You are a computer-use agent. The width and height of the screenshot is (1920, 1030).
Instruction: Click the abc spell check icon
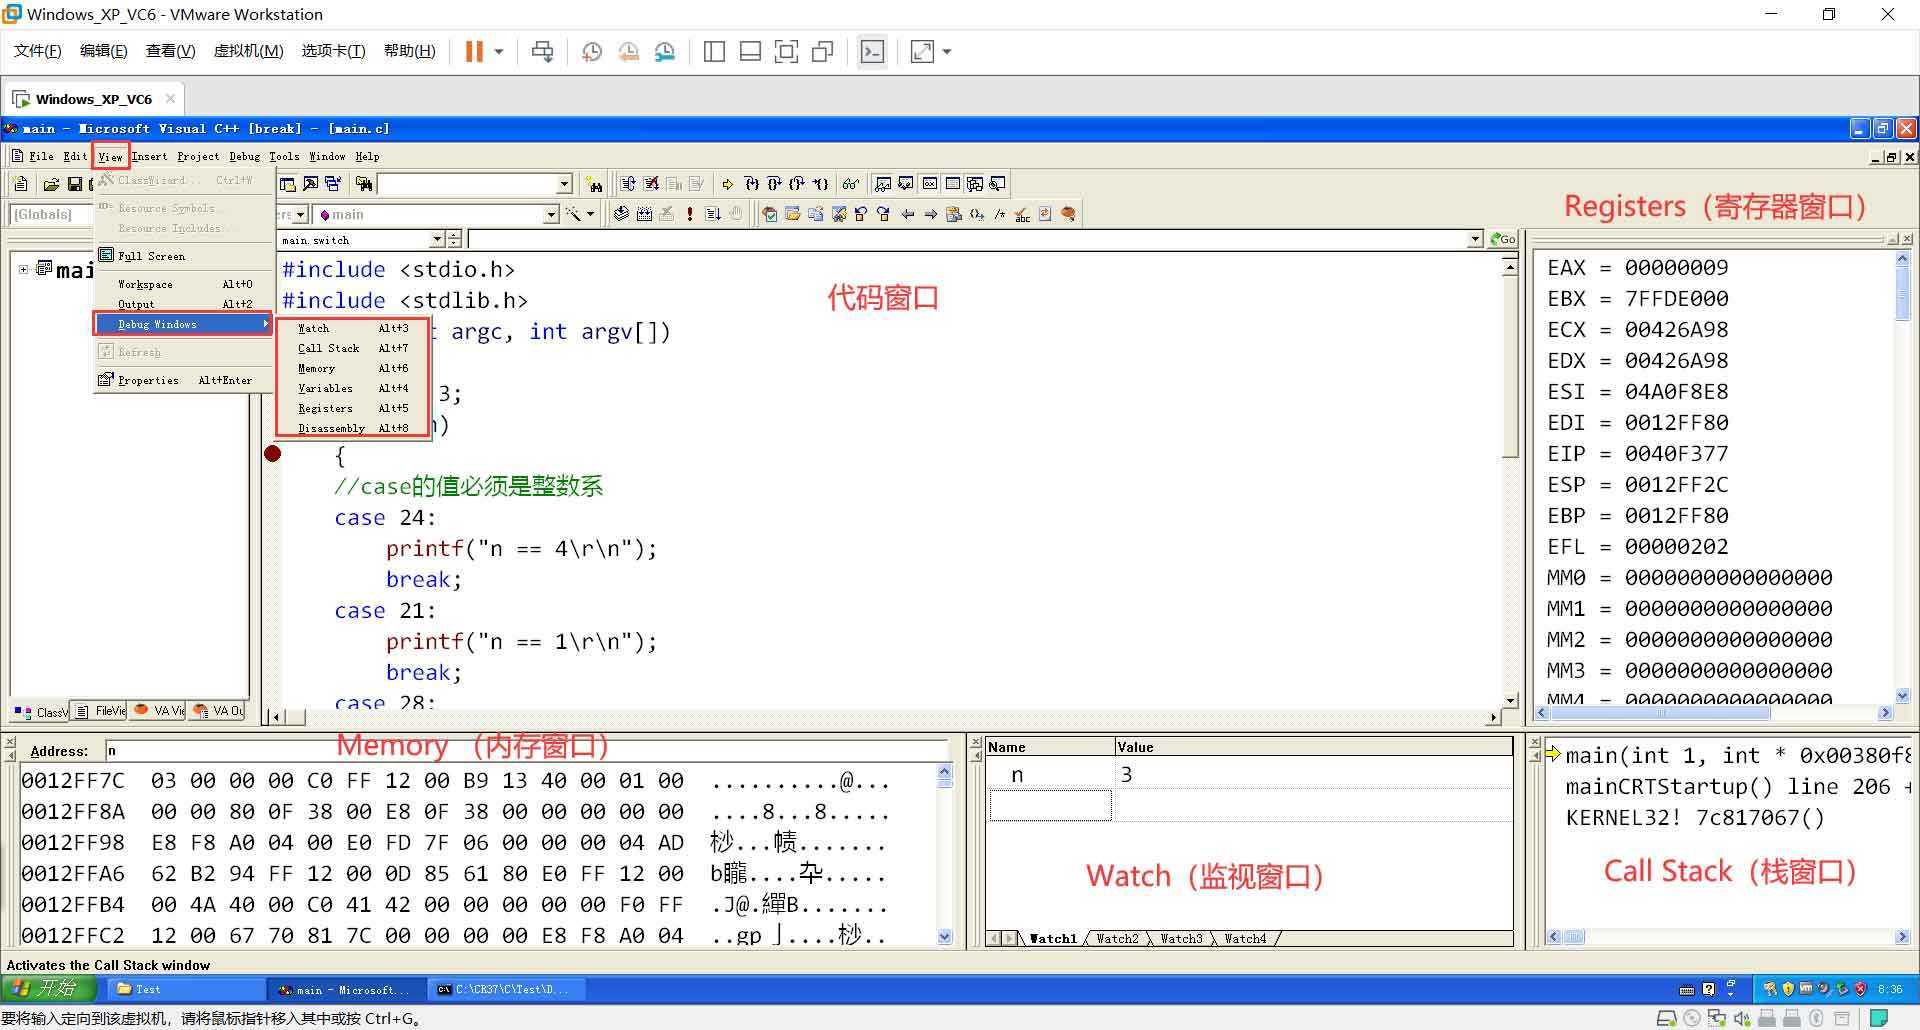coord(1022,214)
